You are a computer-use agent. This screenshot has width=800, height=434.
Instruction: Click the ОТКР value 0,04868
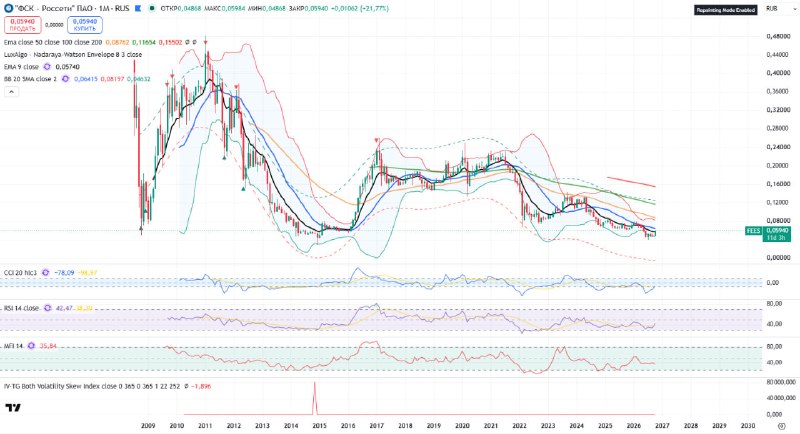point(189,9)
